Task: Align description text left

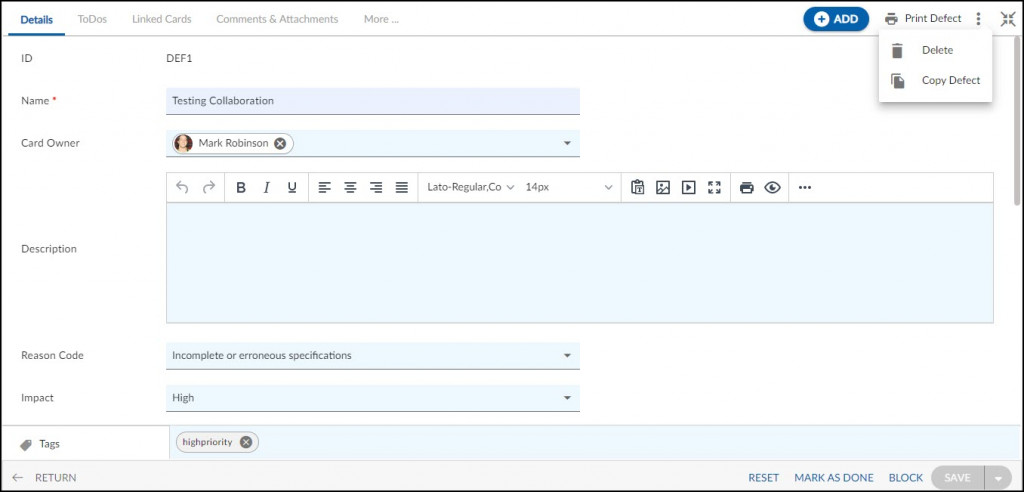Action: 325,188
